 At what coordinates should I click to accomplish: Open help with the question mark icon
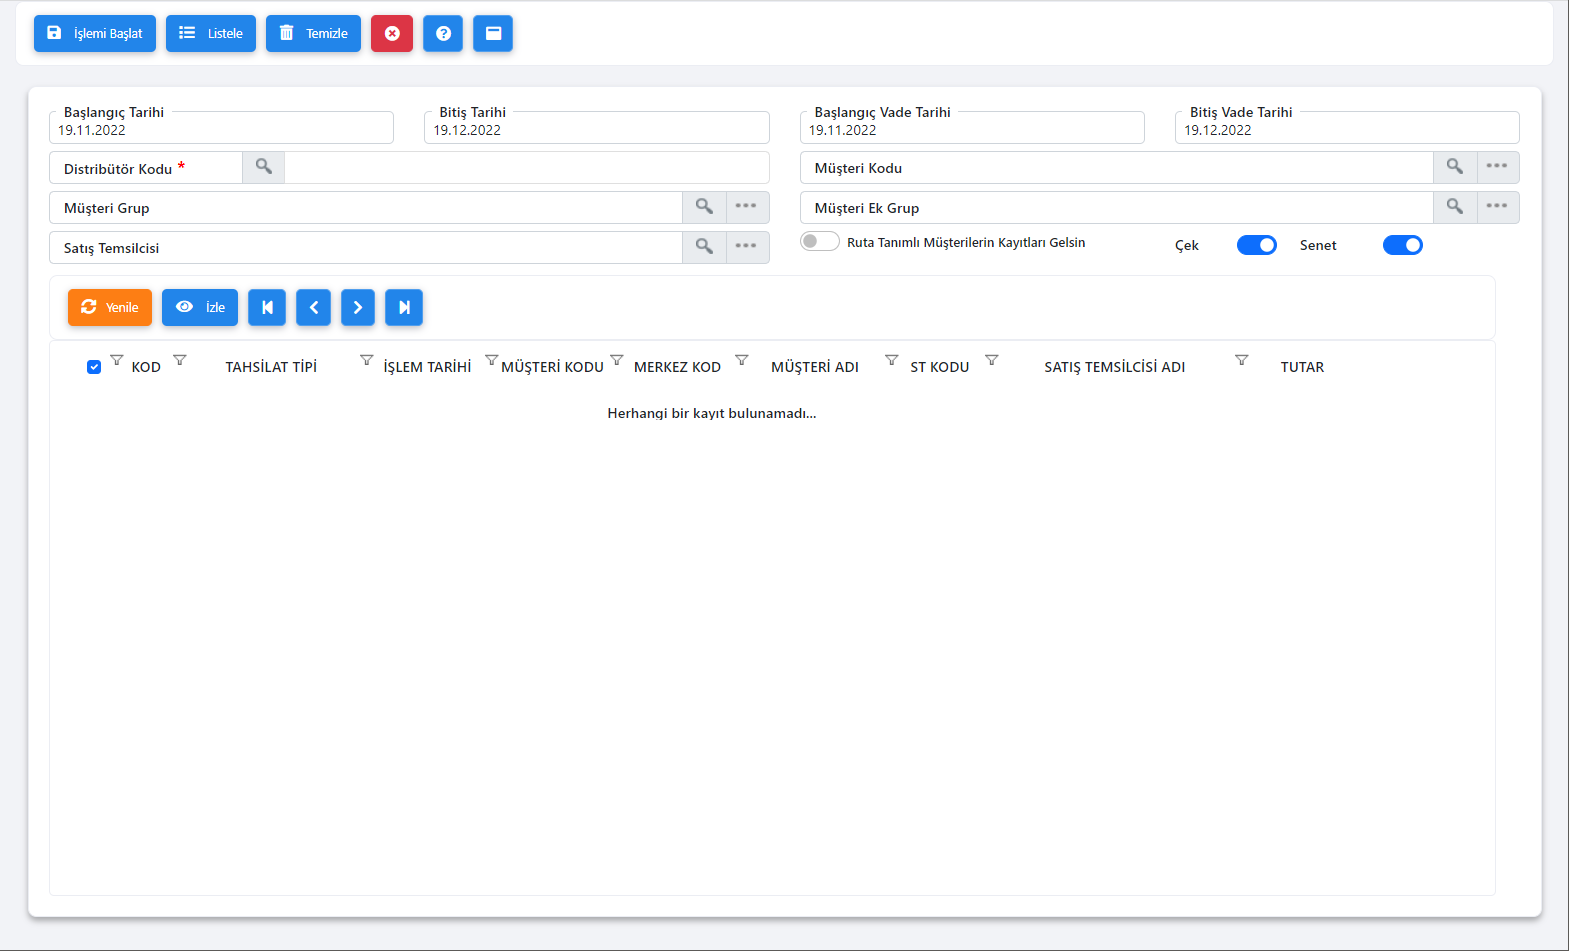point(443,34)
